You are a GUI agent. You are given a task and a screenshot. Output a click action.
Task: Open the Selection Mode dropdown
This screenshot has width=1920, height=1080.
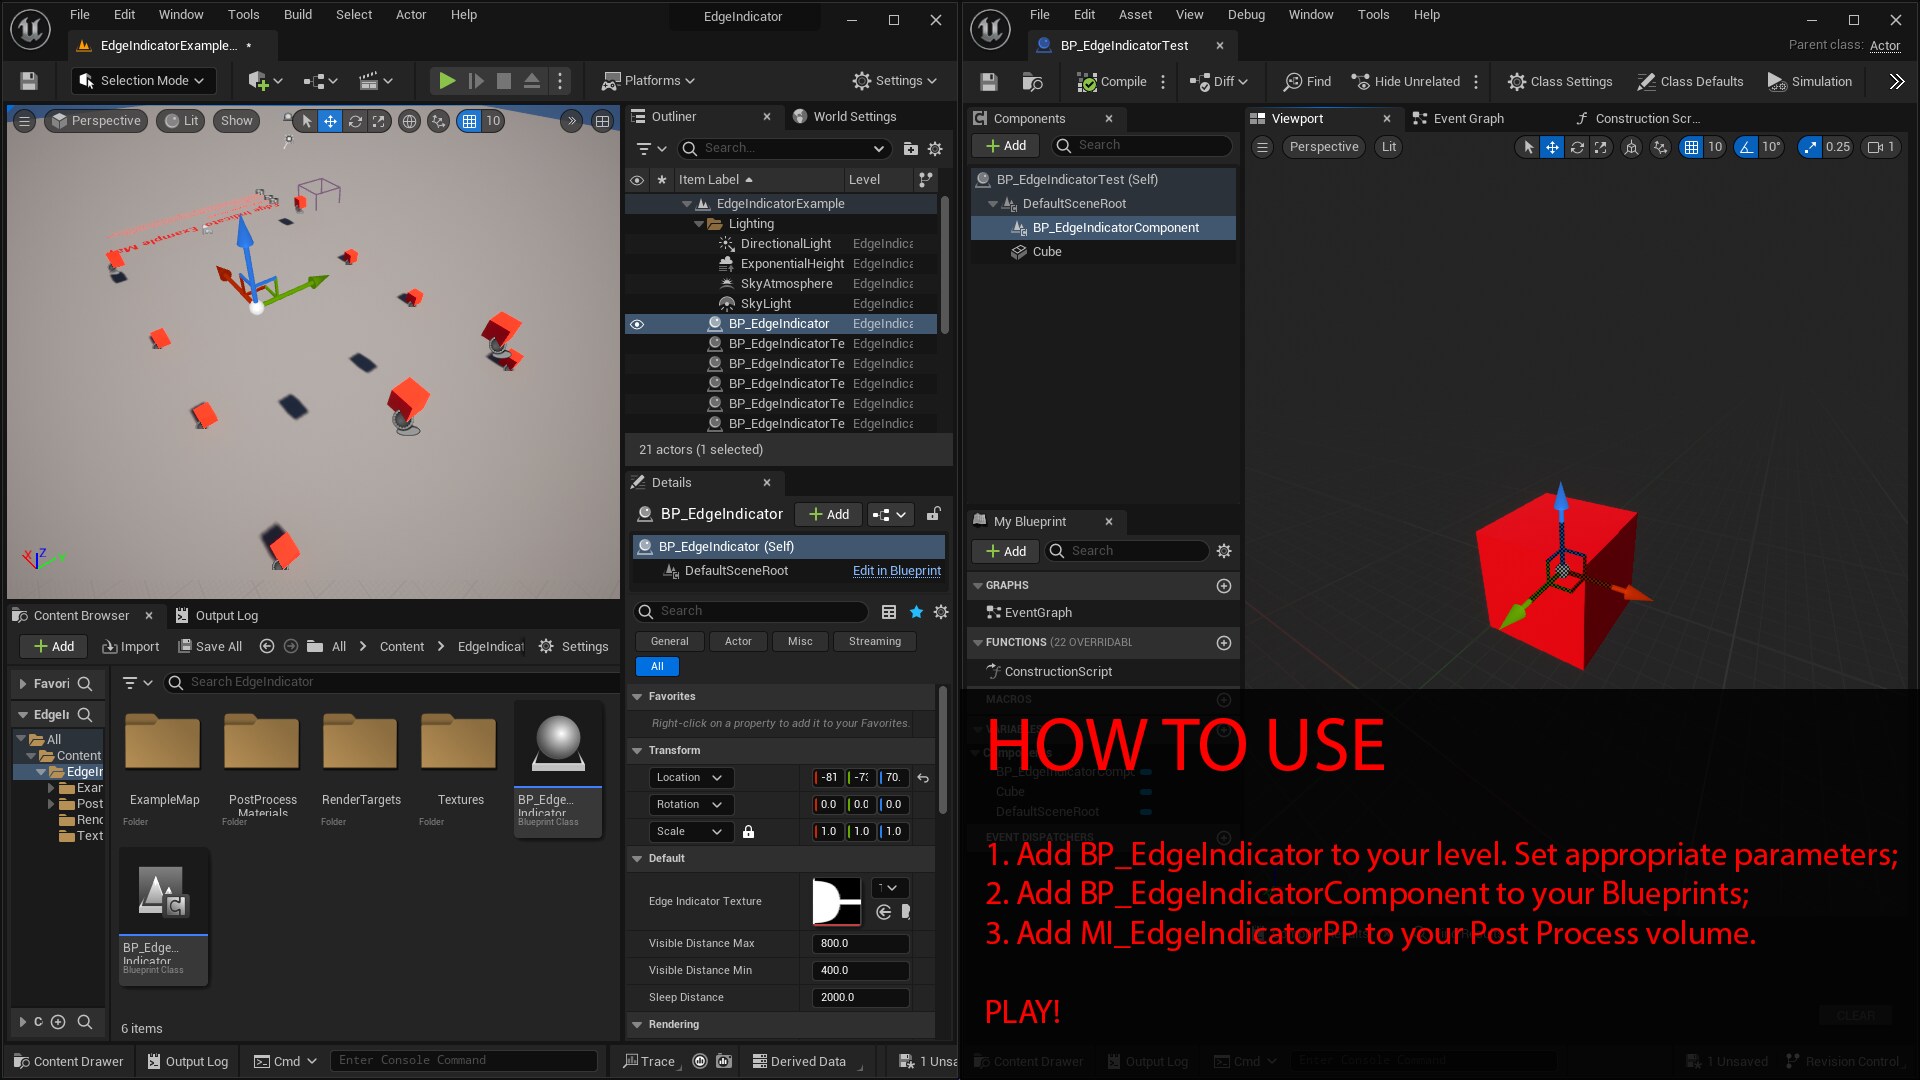[x=142, y=80]
